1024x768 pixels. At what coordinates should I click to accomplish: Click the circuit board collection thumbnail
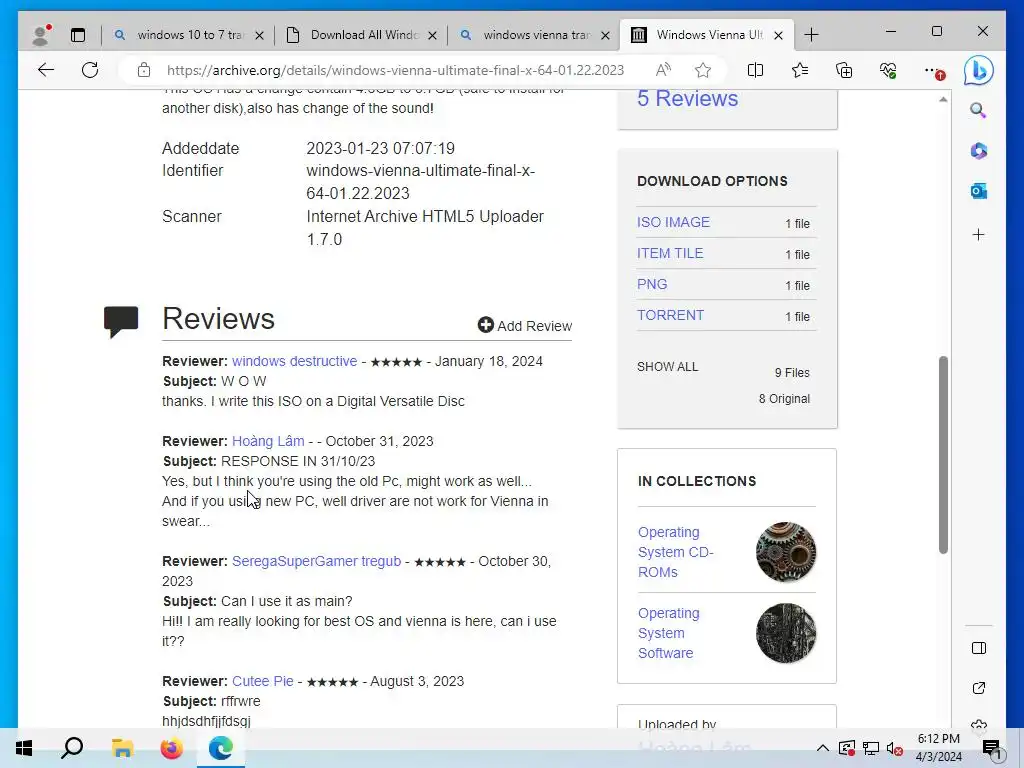(x=786, y=633)
